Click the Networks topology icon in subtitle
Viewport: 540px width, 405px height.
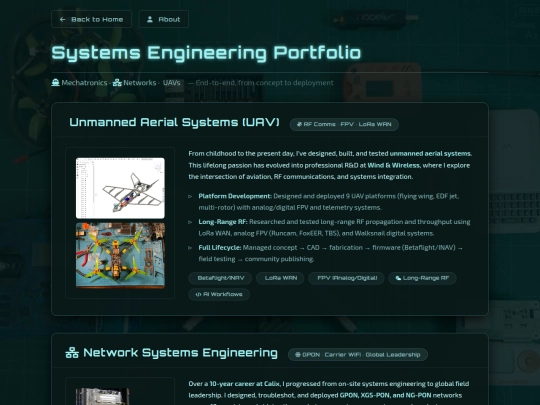click(117, 83)
